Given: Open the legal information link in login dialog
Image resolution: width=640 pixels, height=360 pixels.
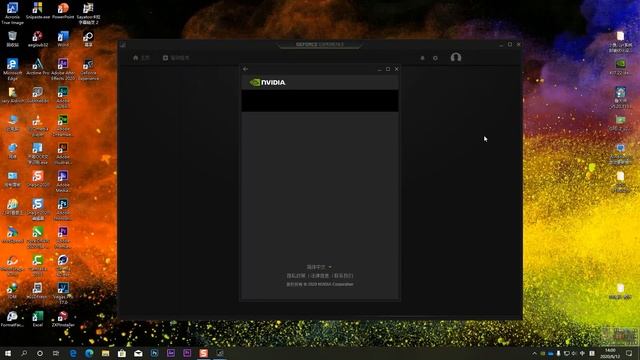Looking at the screenshot, I should [x=320, y=276].
